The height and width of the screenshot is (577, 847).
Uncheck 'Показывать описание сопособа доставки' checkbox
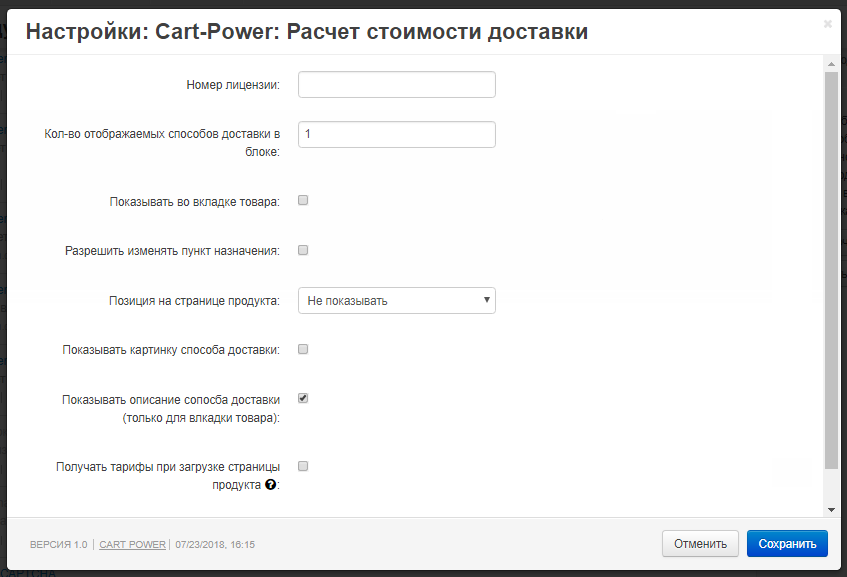point(303,398)
